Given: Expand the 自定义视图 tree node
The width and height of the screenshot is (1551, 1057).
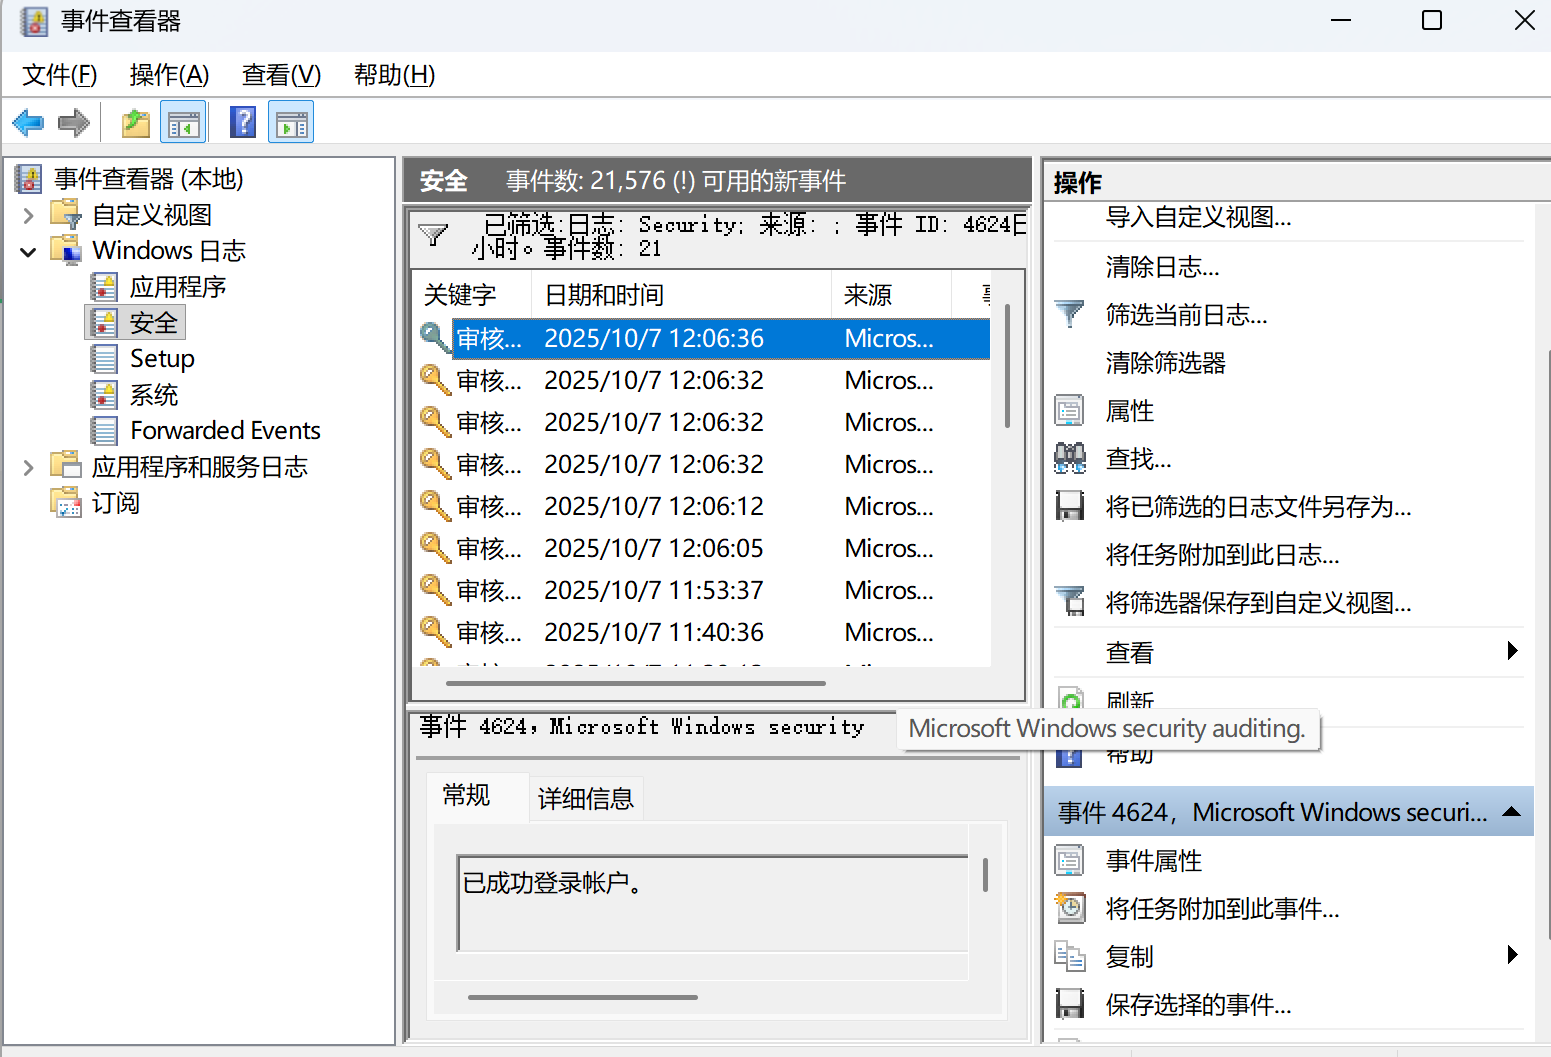Looking at the screenshot, I should click(x=28, y=215).
